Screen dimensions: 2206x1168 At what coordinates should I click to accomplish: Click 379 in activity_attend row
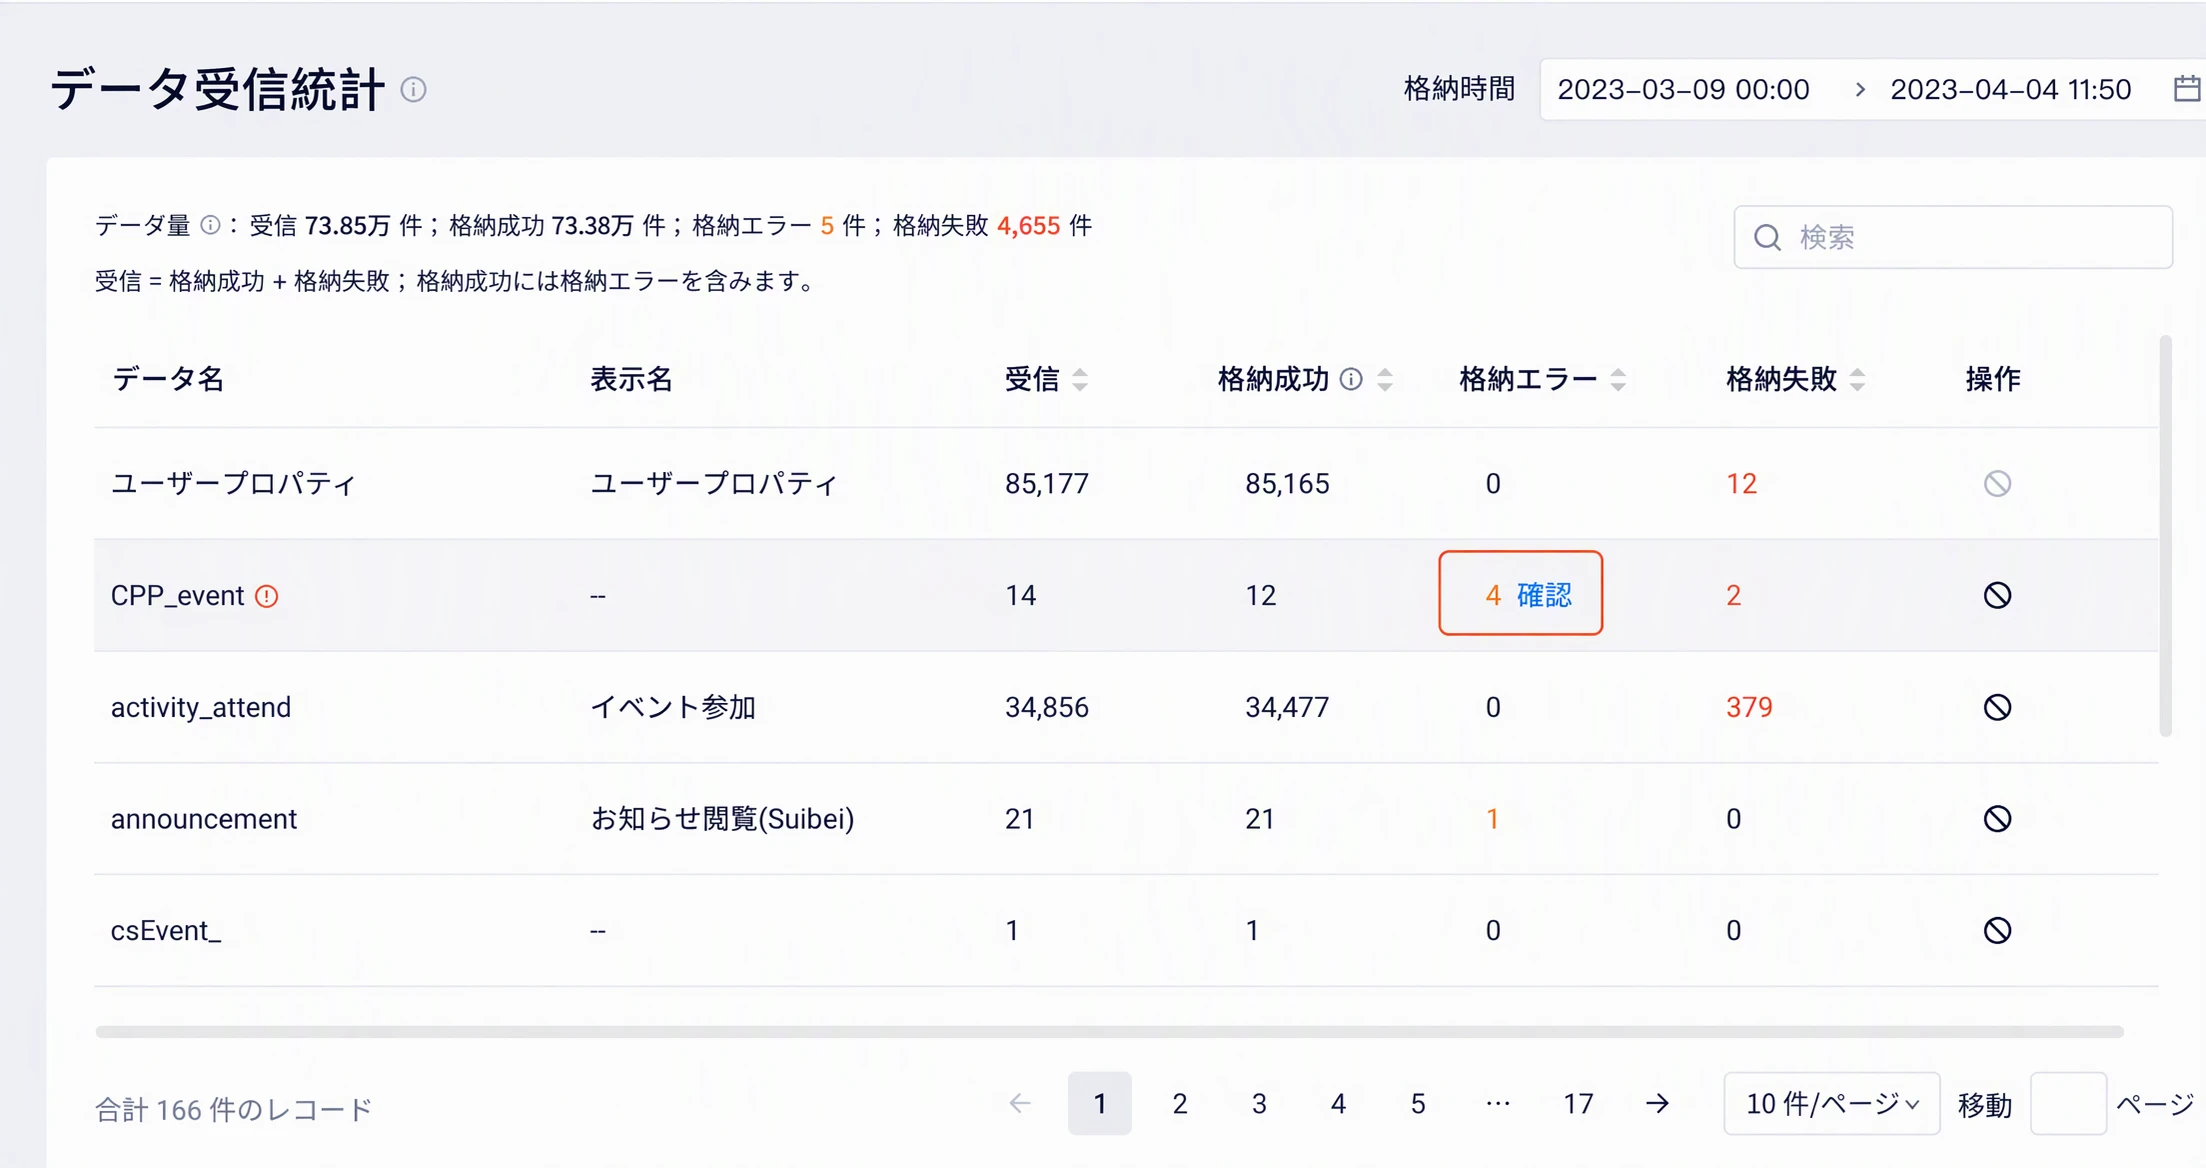pyautogui.click(x=1749, y=708)
